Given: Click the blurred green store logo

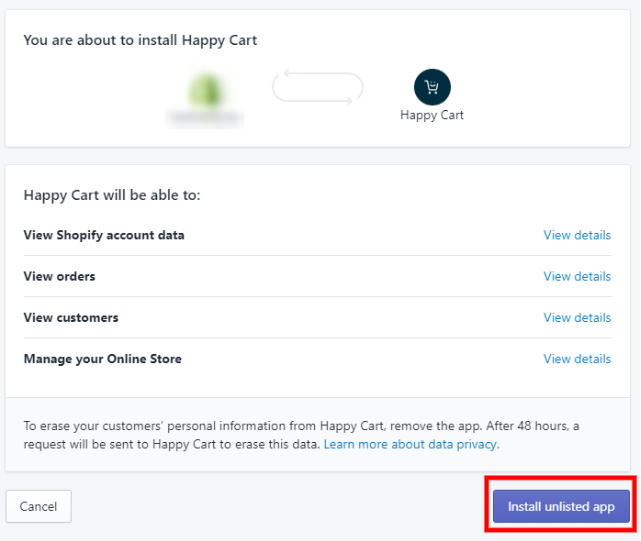Looking at the screenshot, I should coord(205,91).
